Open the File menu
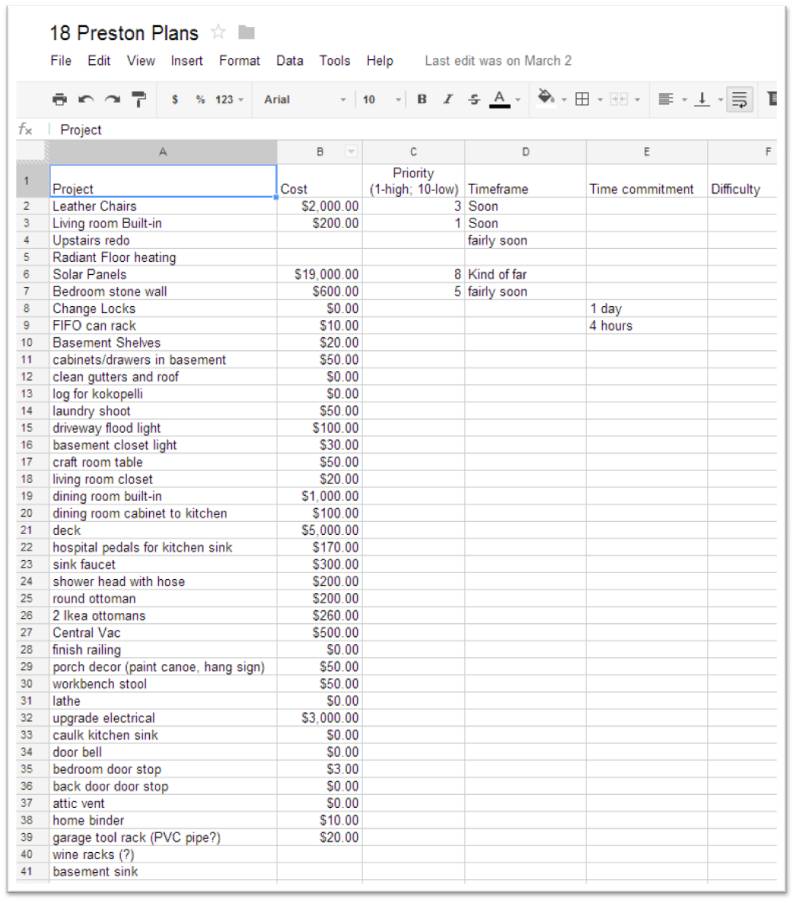Screen dimensions: 795x903 [x=61, y=61]
